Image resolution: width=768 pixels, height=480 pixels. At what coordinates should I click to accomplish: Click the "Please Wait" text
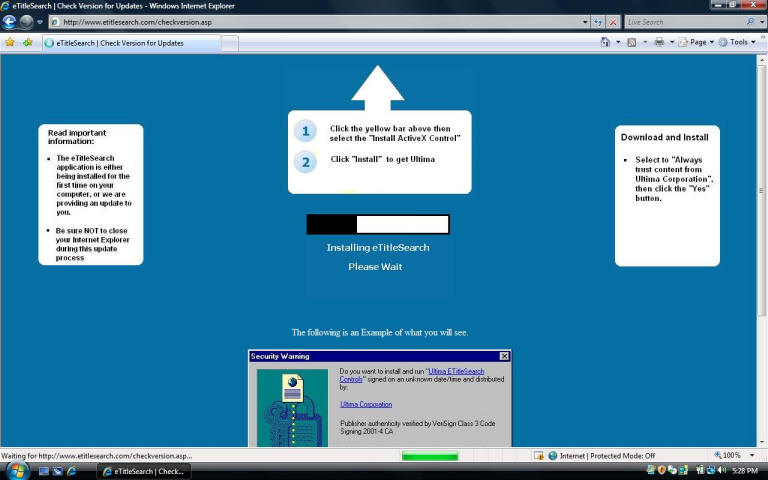coord(375,267)
